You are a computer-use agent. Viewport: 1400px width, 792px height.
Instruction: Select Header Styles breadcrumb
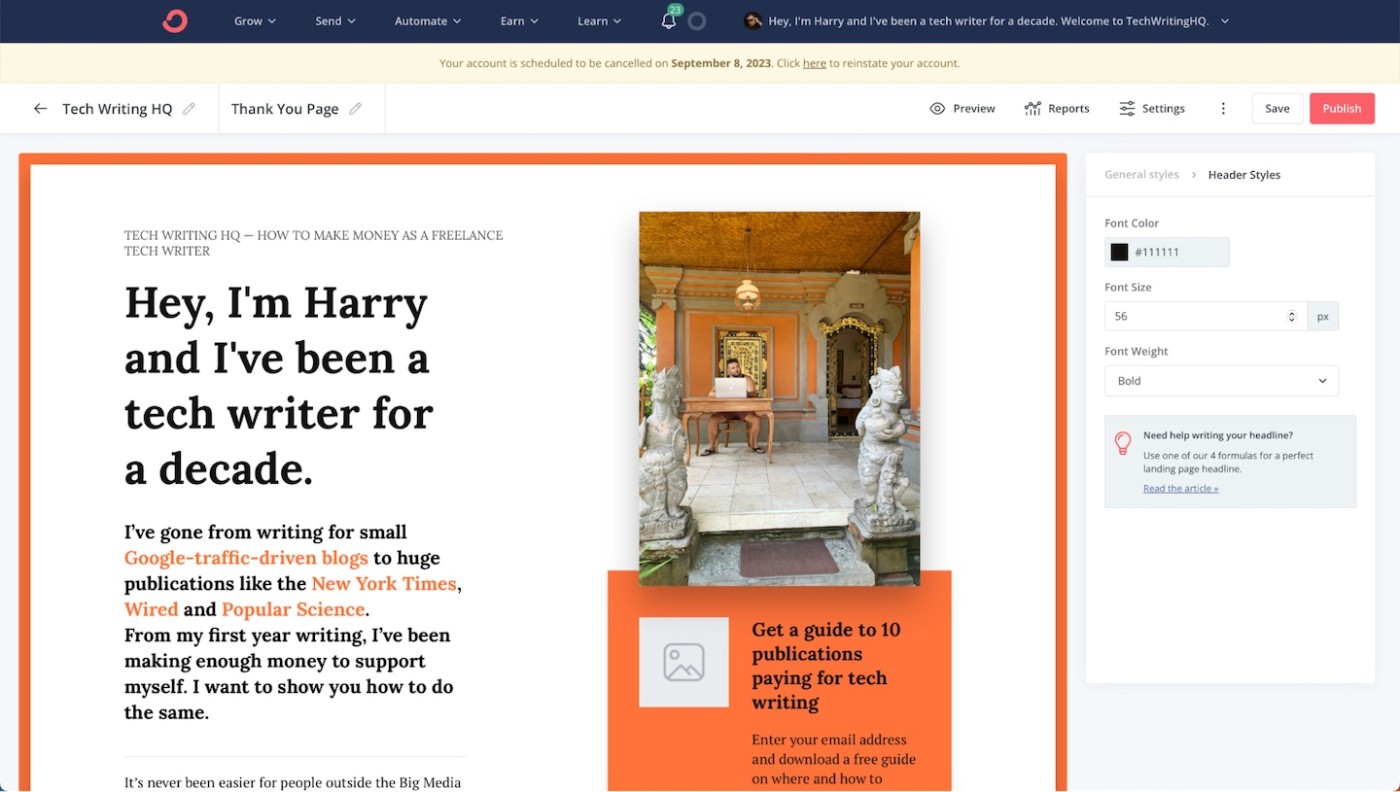(1244, 174)
